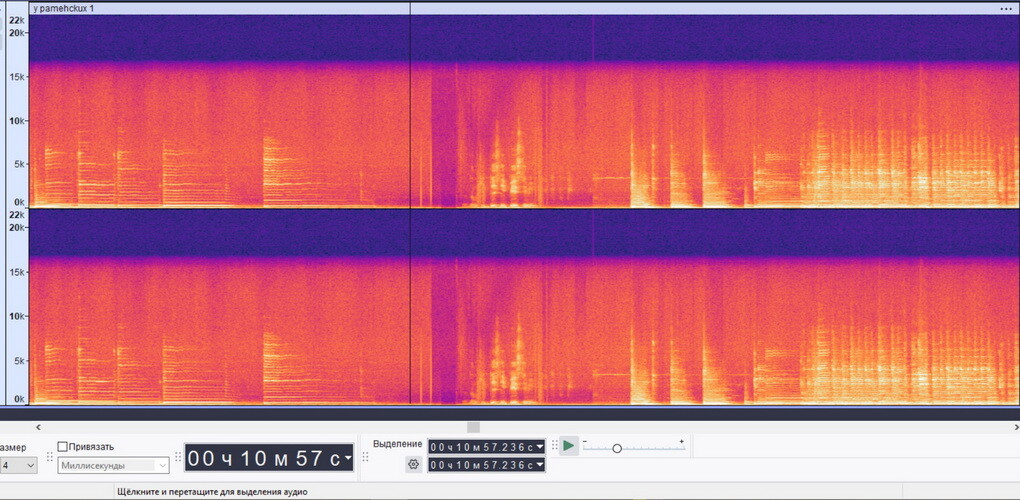This screenshot has height=500, width=1020.
Task: Click the horizontal scrollbar thumb
Action: 473,427
